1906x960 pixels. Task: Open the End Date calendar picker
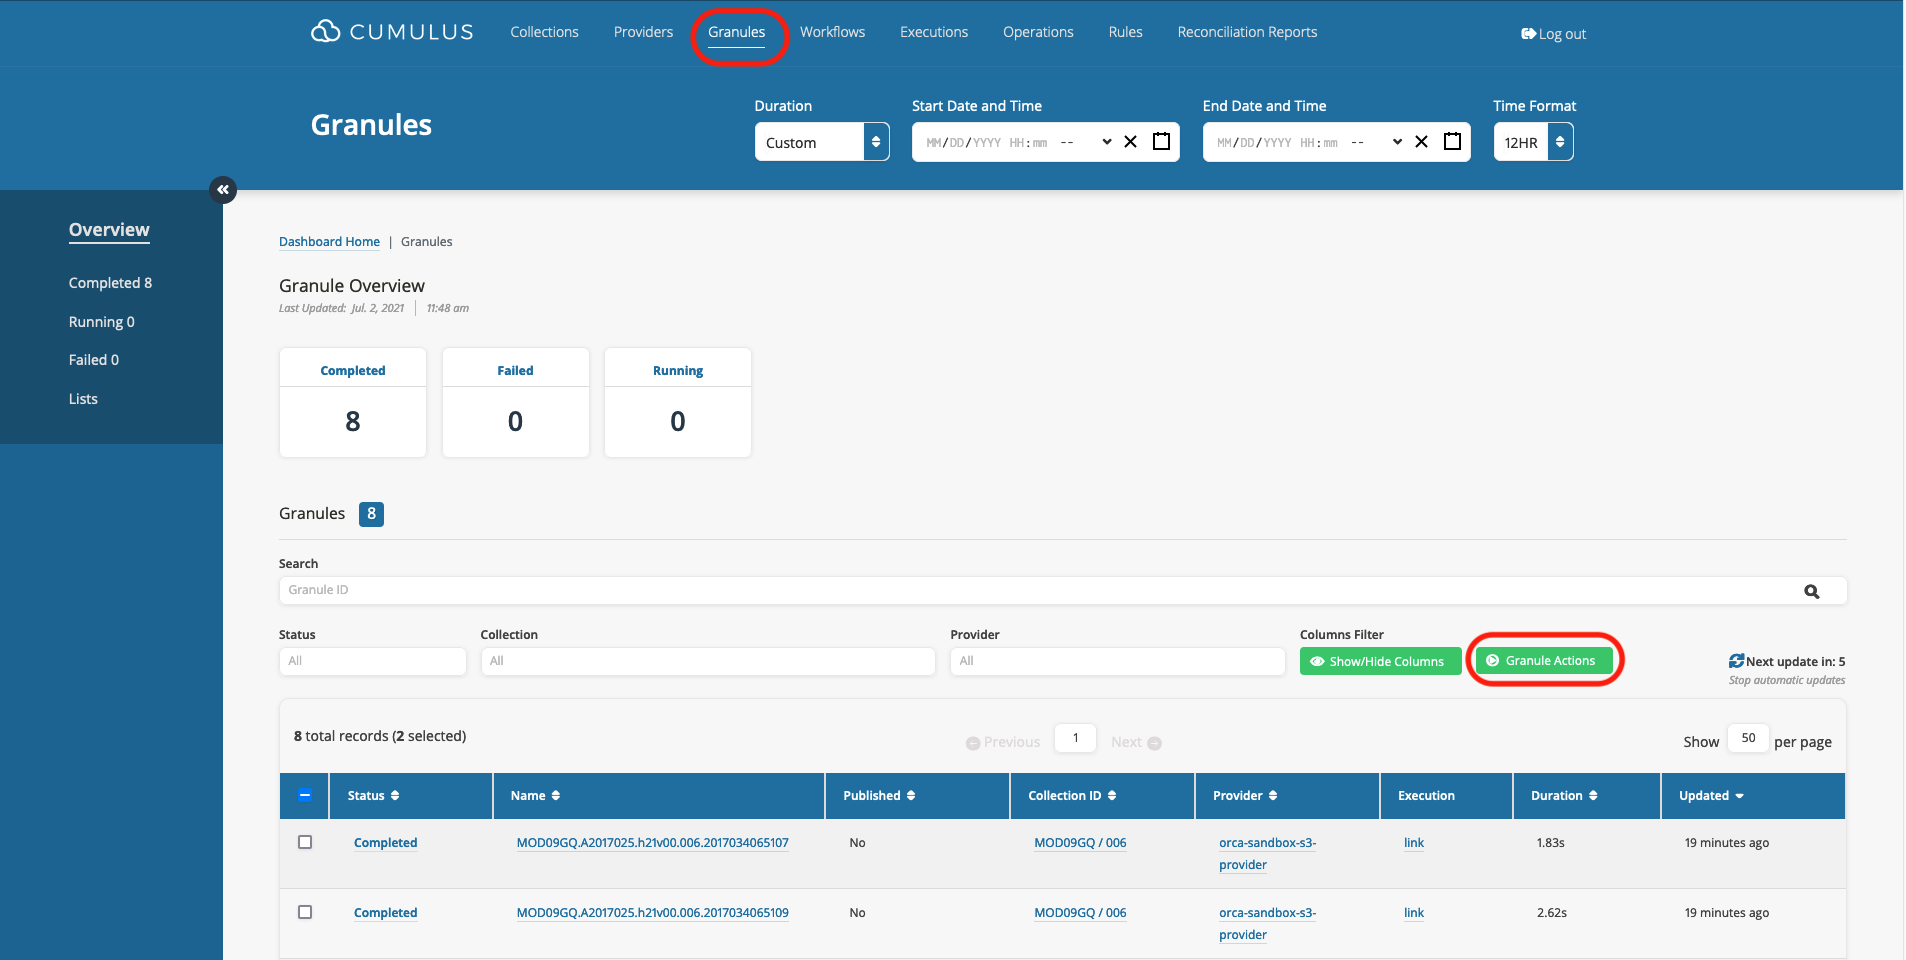(1452, 141)
